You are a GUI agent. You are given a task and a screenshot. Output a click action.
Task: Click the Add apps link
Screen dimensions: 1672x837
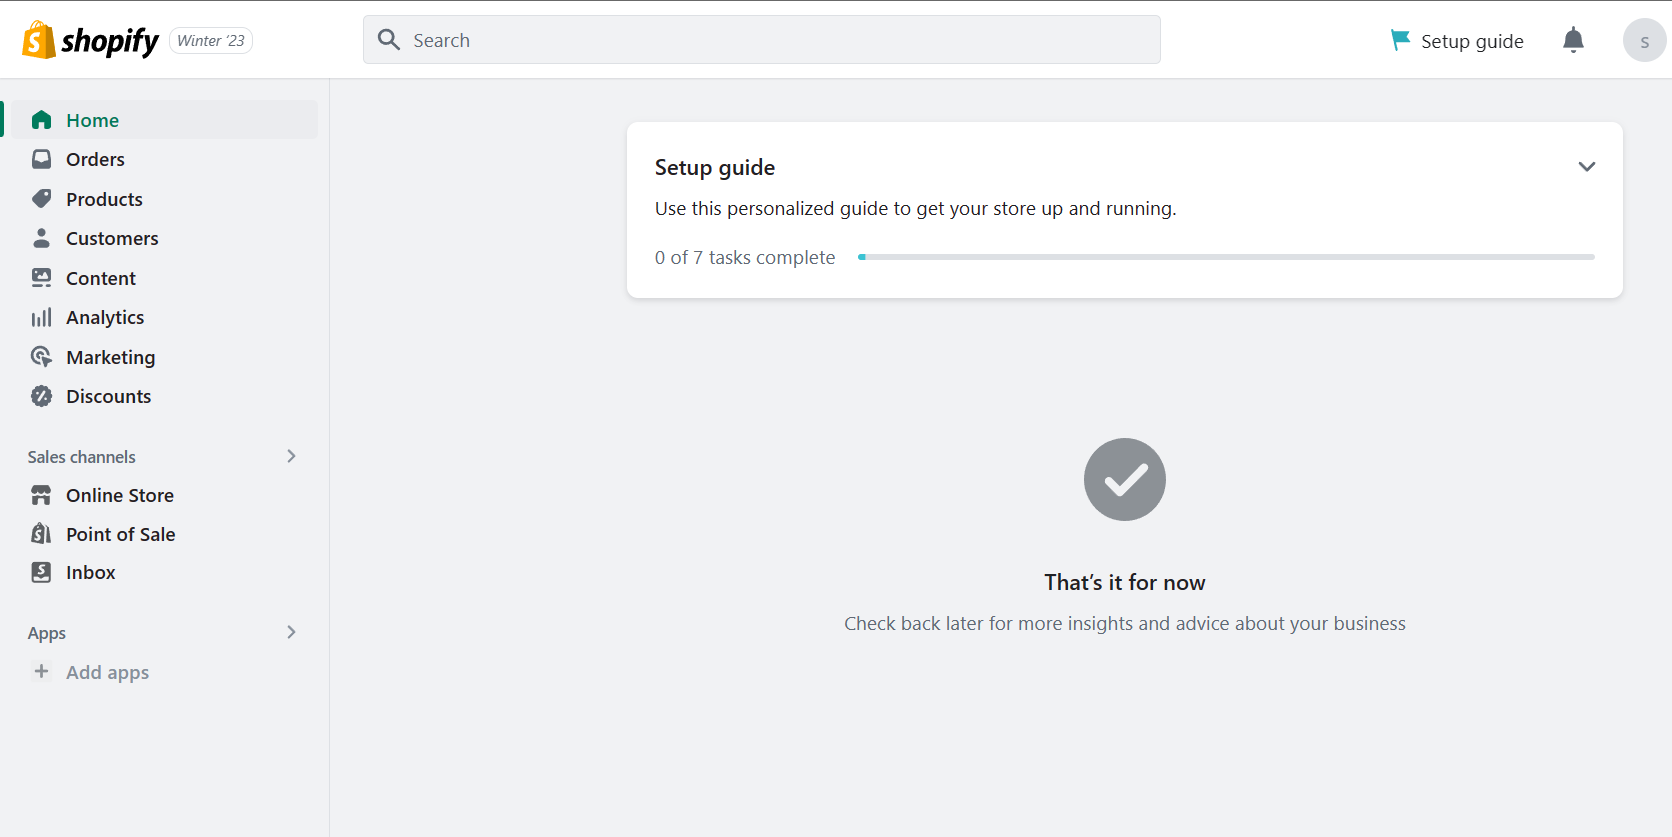(x=107, y=672)
